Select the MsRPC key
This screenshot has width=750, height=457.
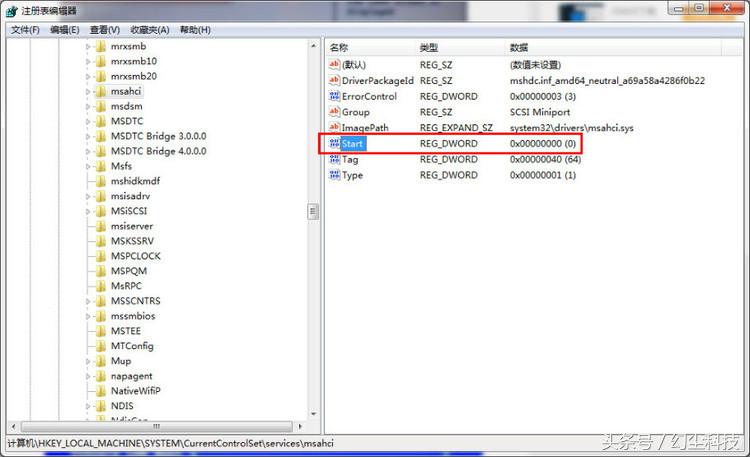(x=126, y=286)
